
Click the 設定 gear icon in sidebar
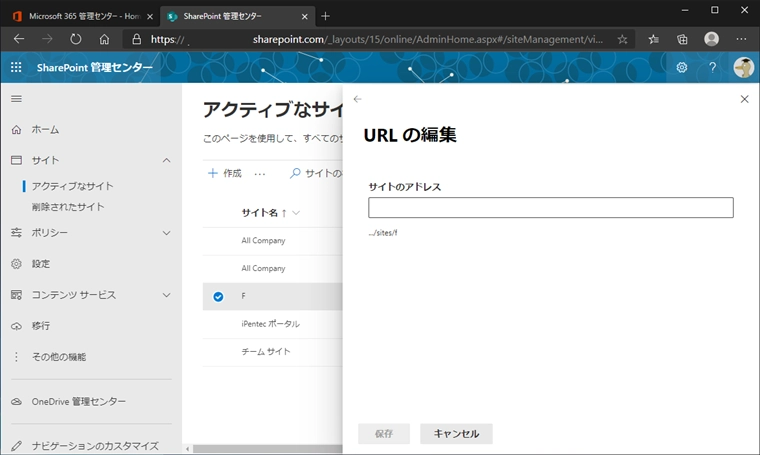click(x=16, y=264)
